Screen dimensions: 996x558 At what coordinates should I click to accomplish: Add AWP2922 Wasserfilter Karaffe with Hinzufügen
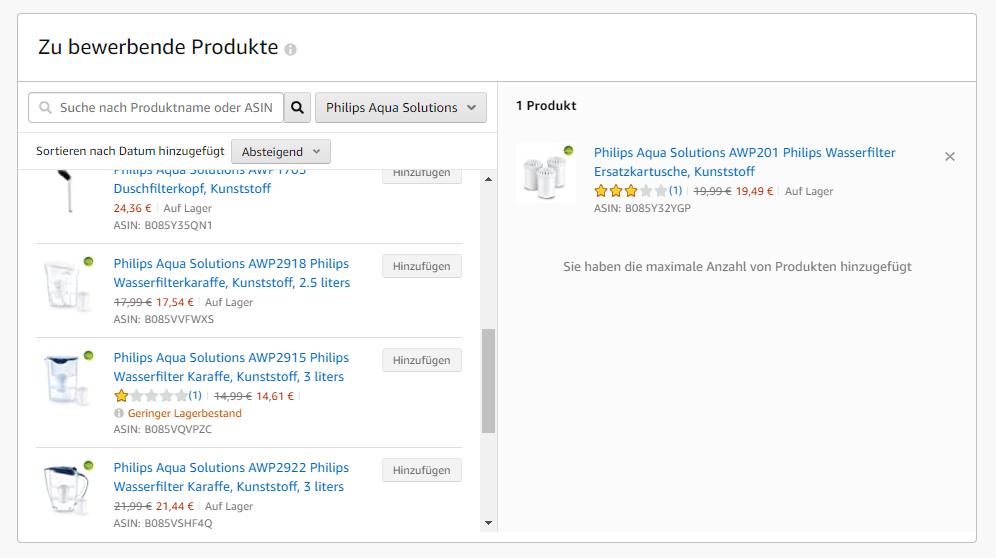422,470
